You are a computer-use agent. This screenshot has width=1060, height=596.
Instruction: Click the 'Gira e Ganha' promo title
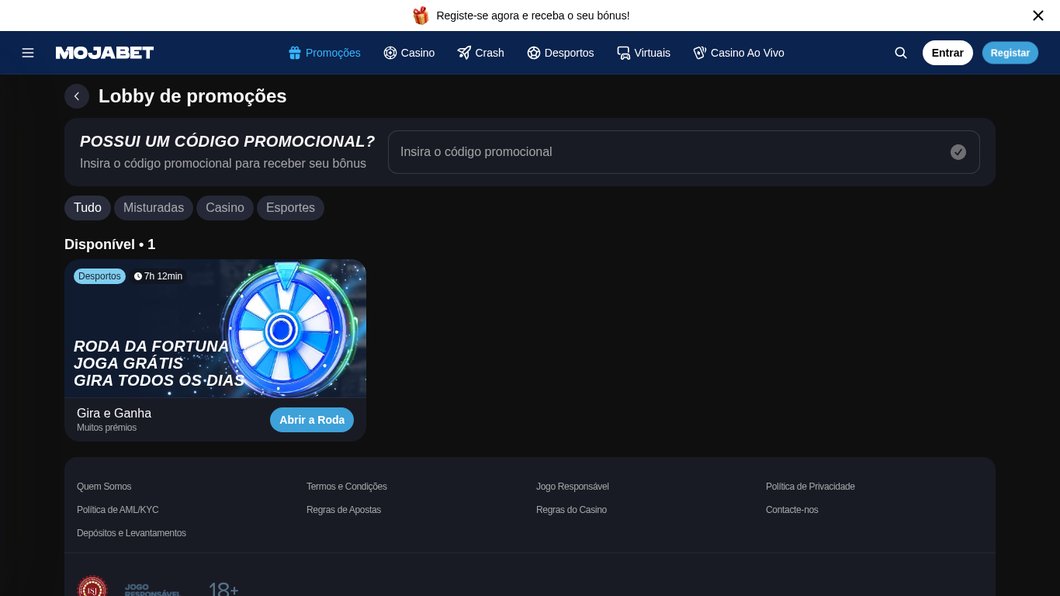point(114,413)
